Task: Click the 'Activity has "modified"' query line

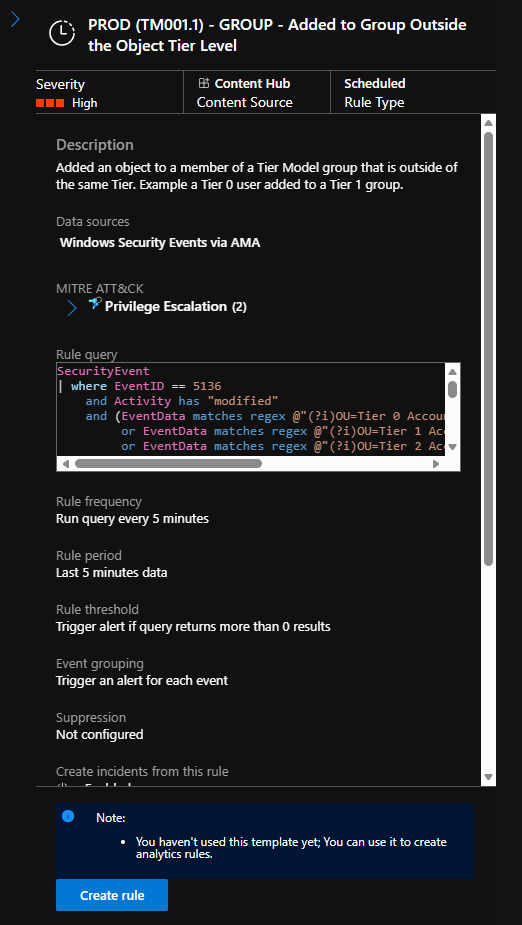Action: pos(182,401)
